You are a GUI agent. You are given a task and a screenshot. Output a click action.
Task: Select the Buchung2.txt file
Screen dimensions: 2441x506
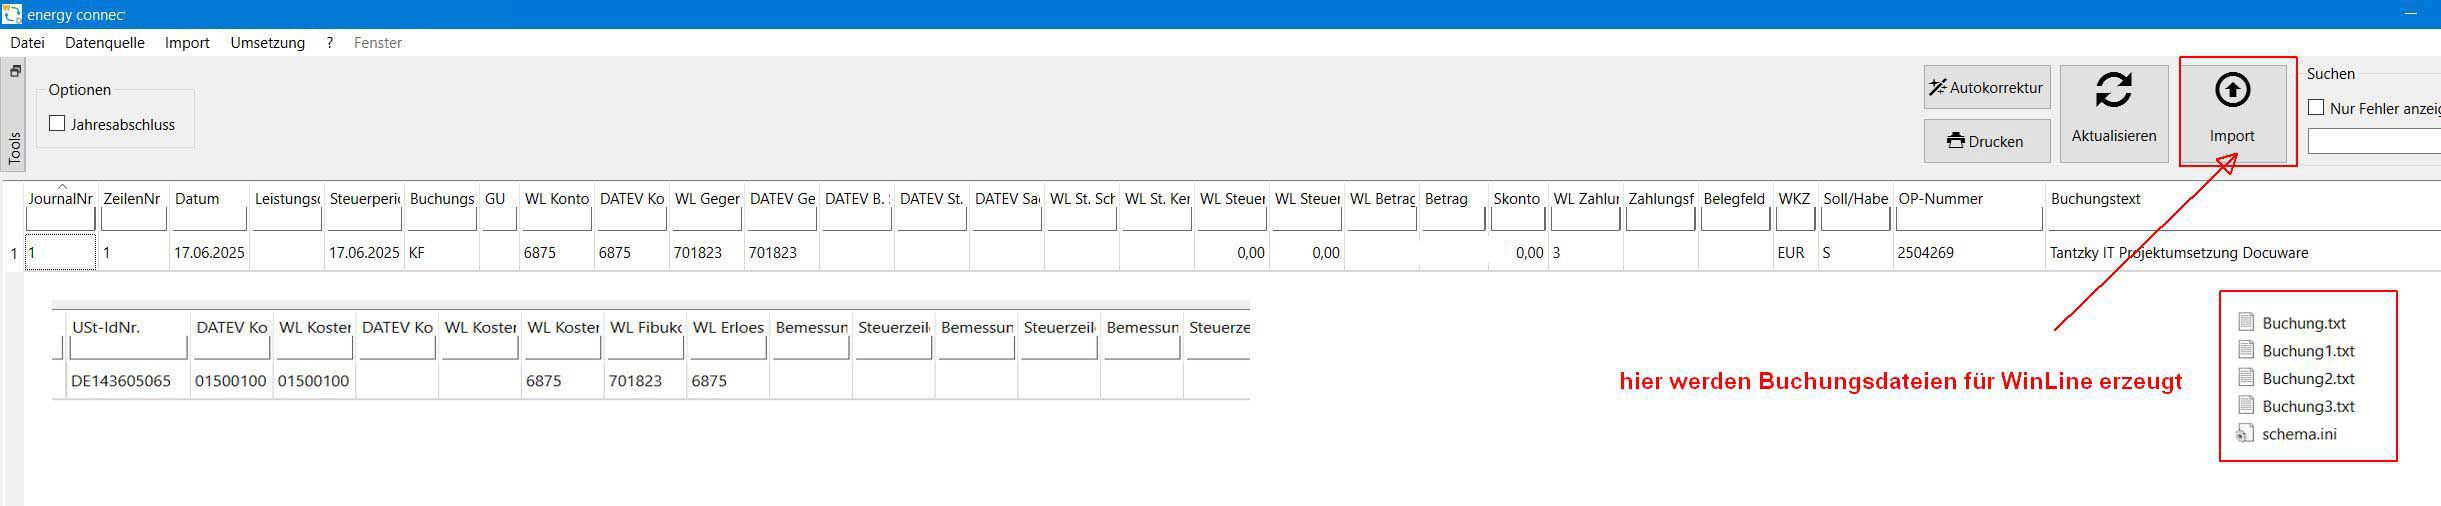[2308, 378]
